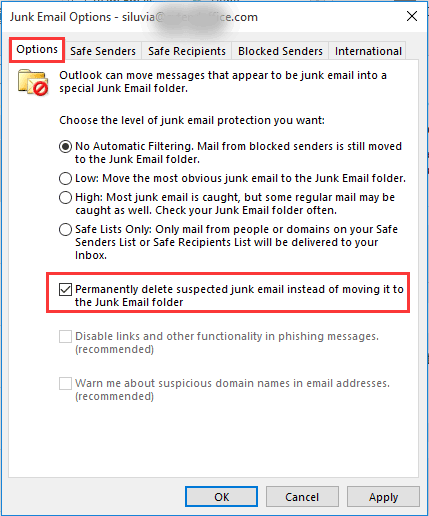The image size is (429, 516).
Task: Uncheck Permanently delete suspected junk email
Action: click(65, 289)
